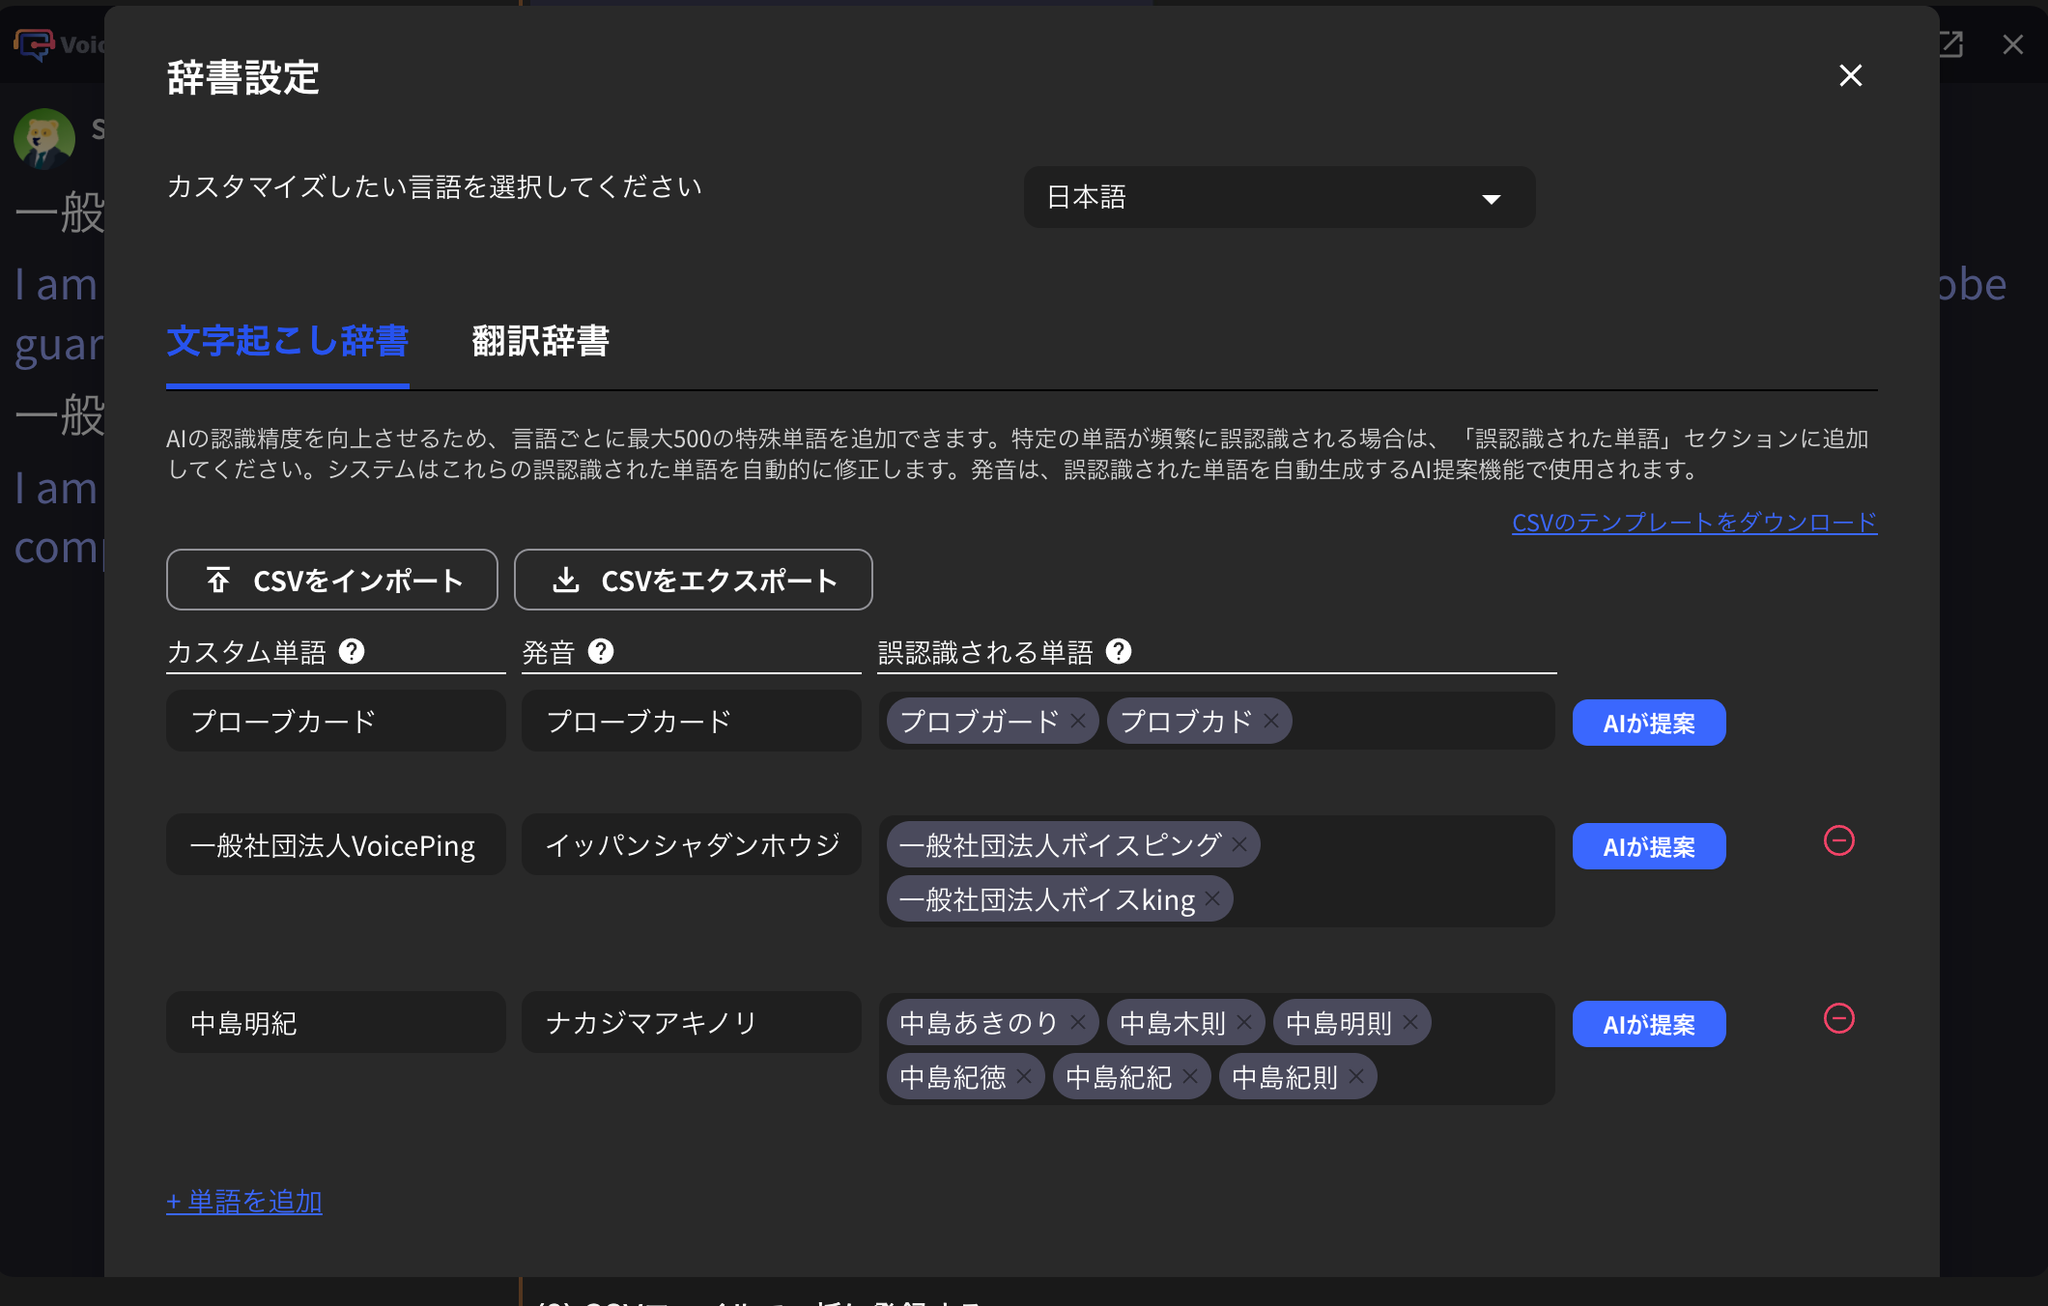Screen dimensions: 2048x1306
Task: Switch to the 翻訳辞書 tab
Action: click(541, 342)
